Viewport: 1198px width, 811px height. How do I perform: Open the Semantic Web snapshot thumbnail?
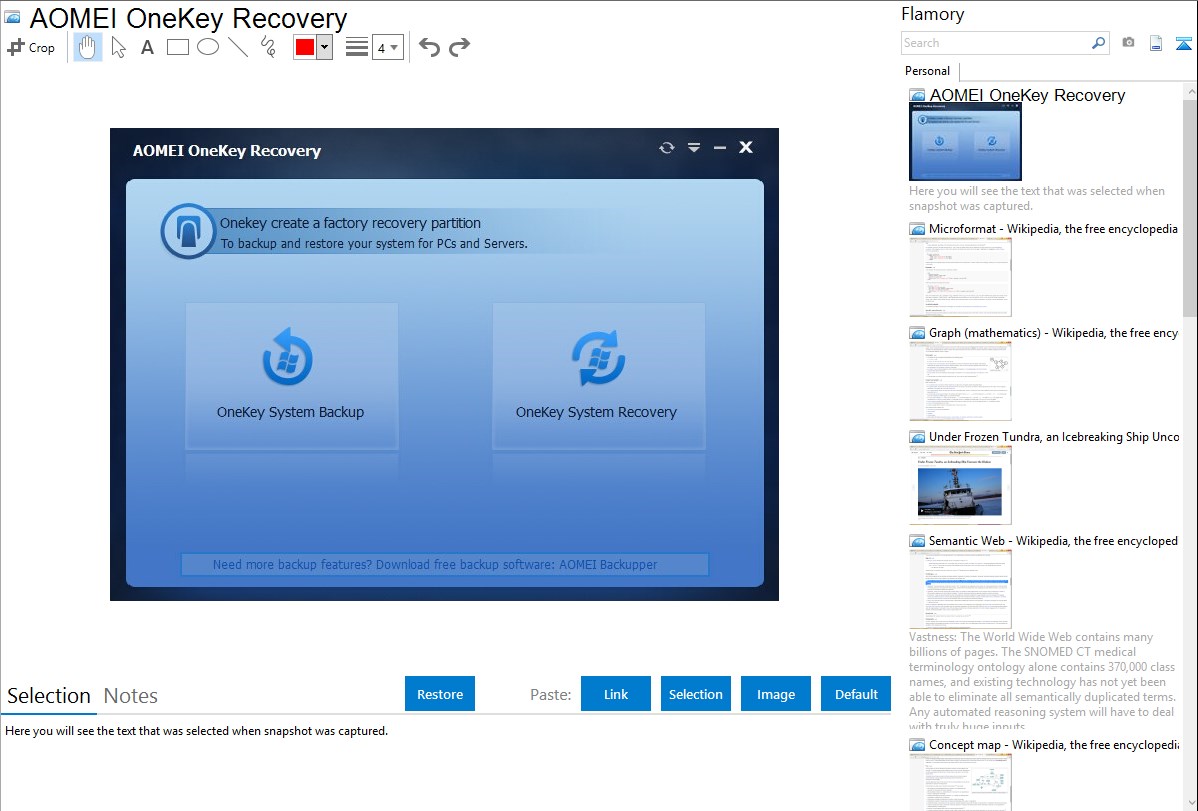click(960, 589)
